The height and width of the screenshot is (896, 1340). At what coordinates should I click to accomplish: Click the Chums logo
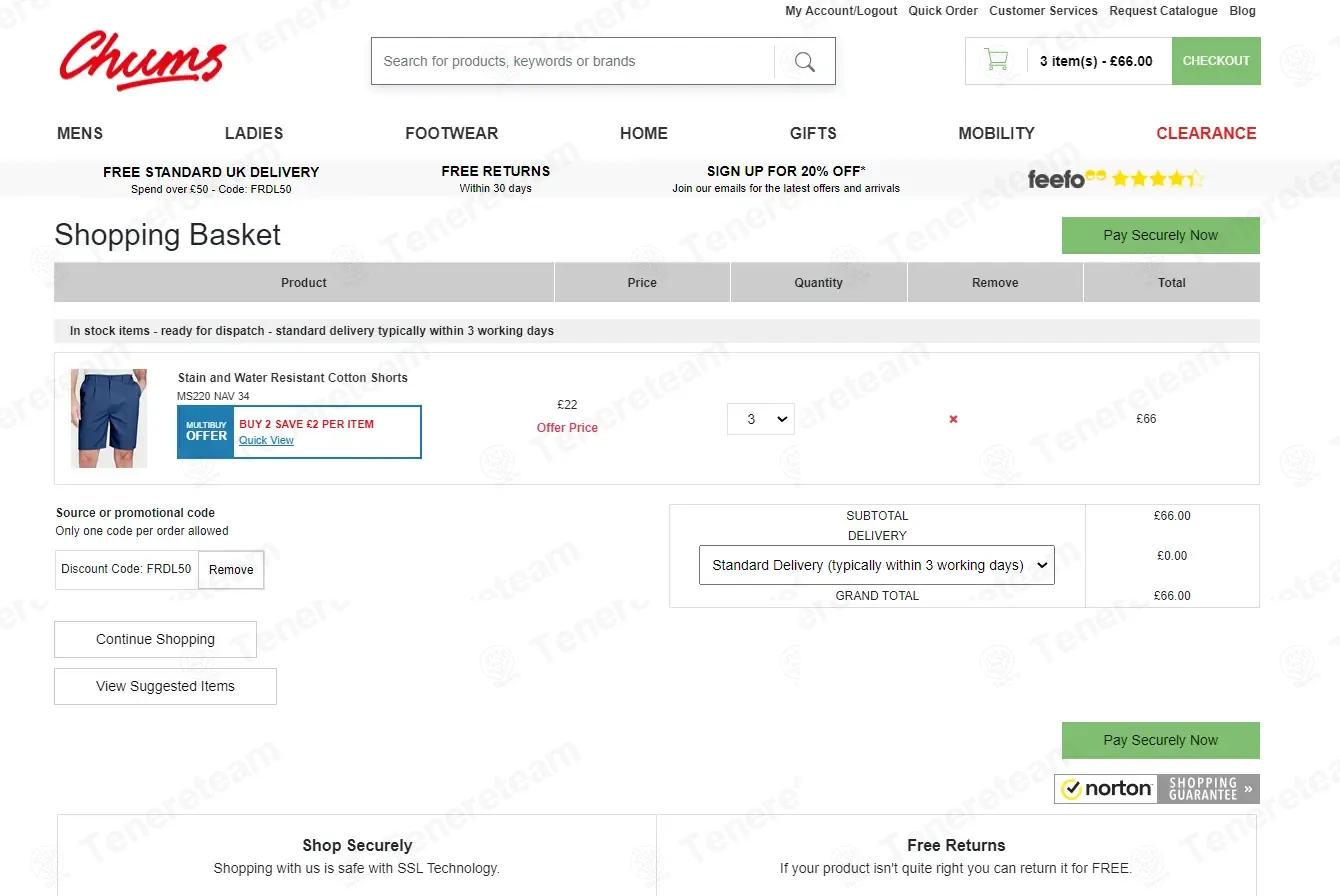(143, 60)
